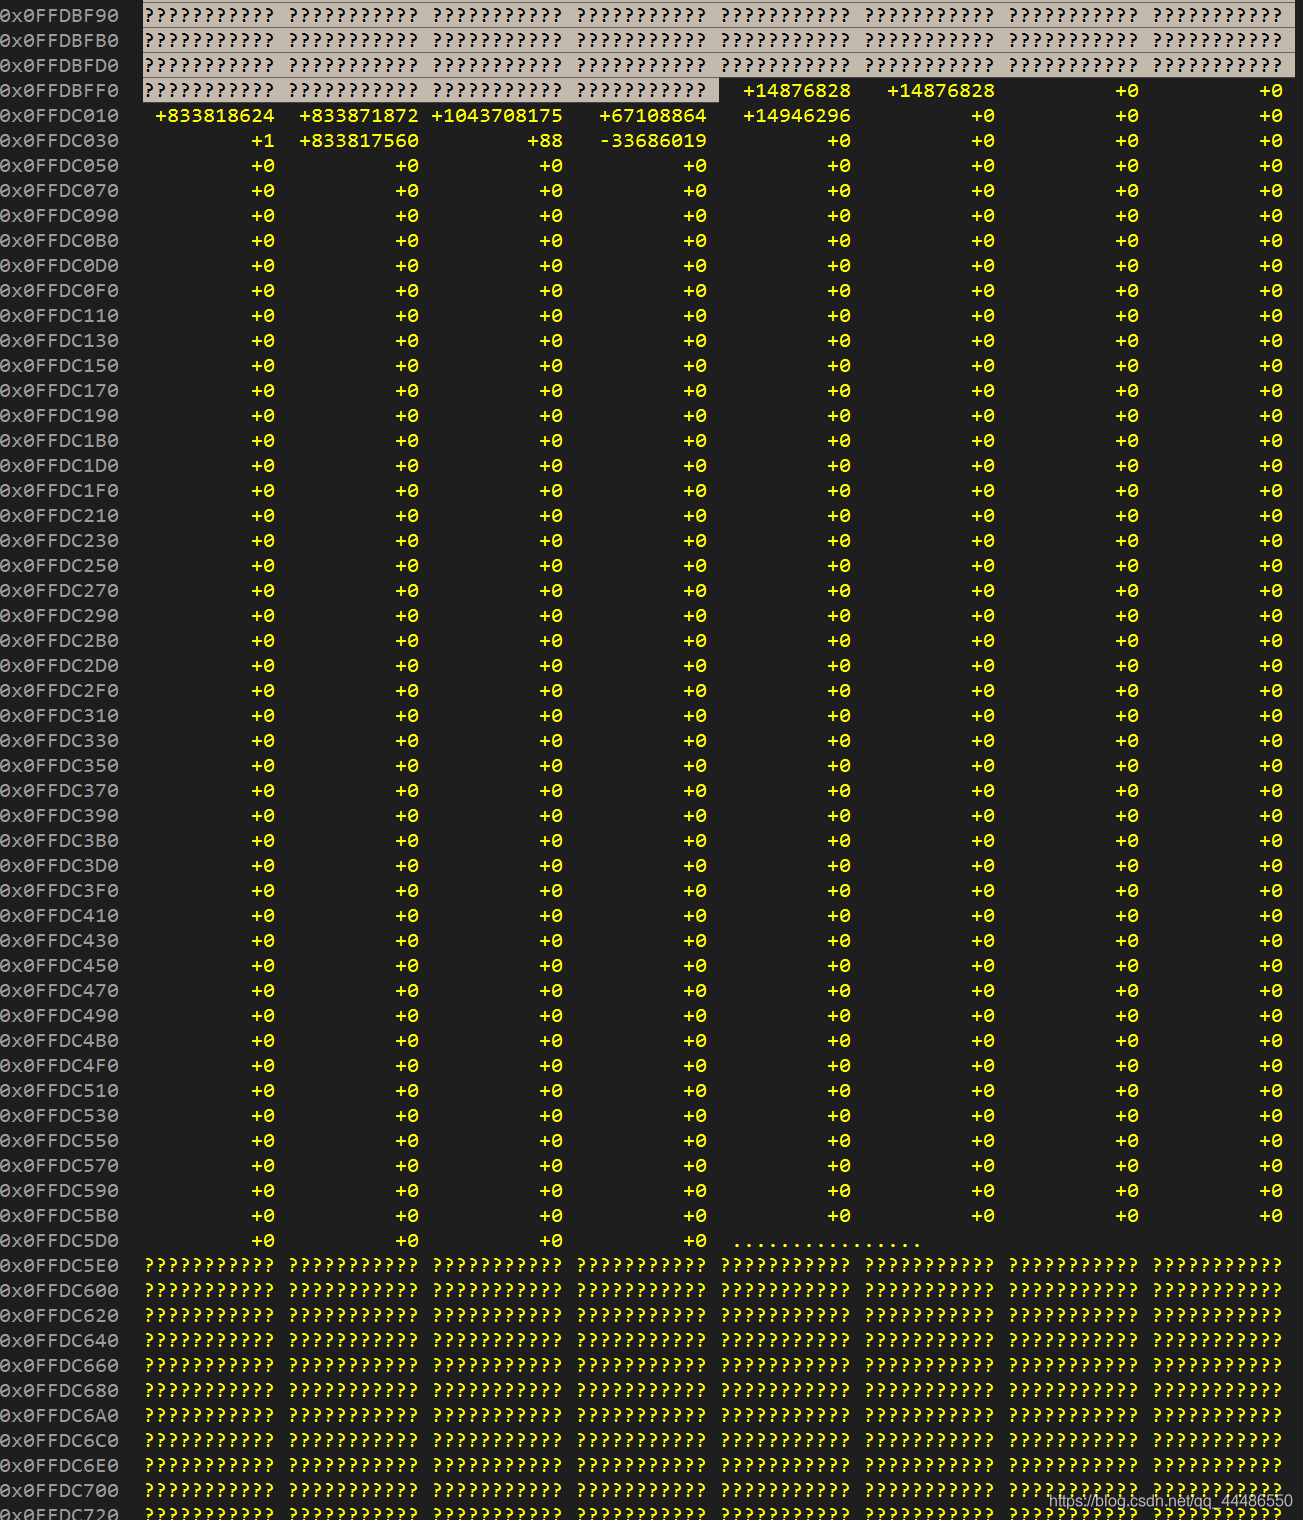Click the first question-mark block in row 0x0FFDC6A0
This screenshot has height=1520, width=1303.
click(209, 1416)
